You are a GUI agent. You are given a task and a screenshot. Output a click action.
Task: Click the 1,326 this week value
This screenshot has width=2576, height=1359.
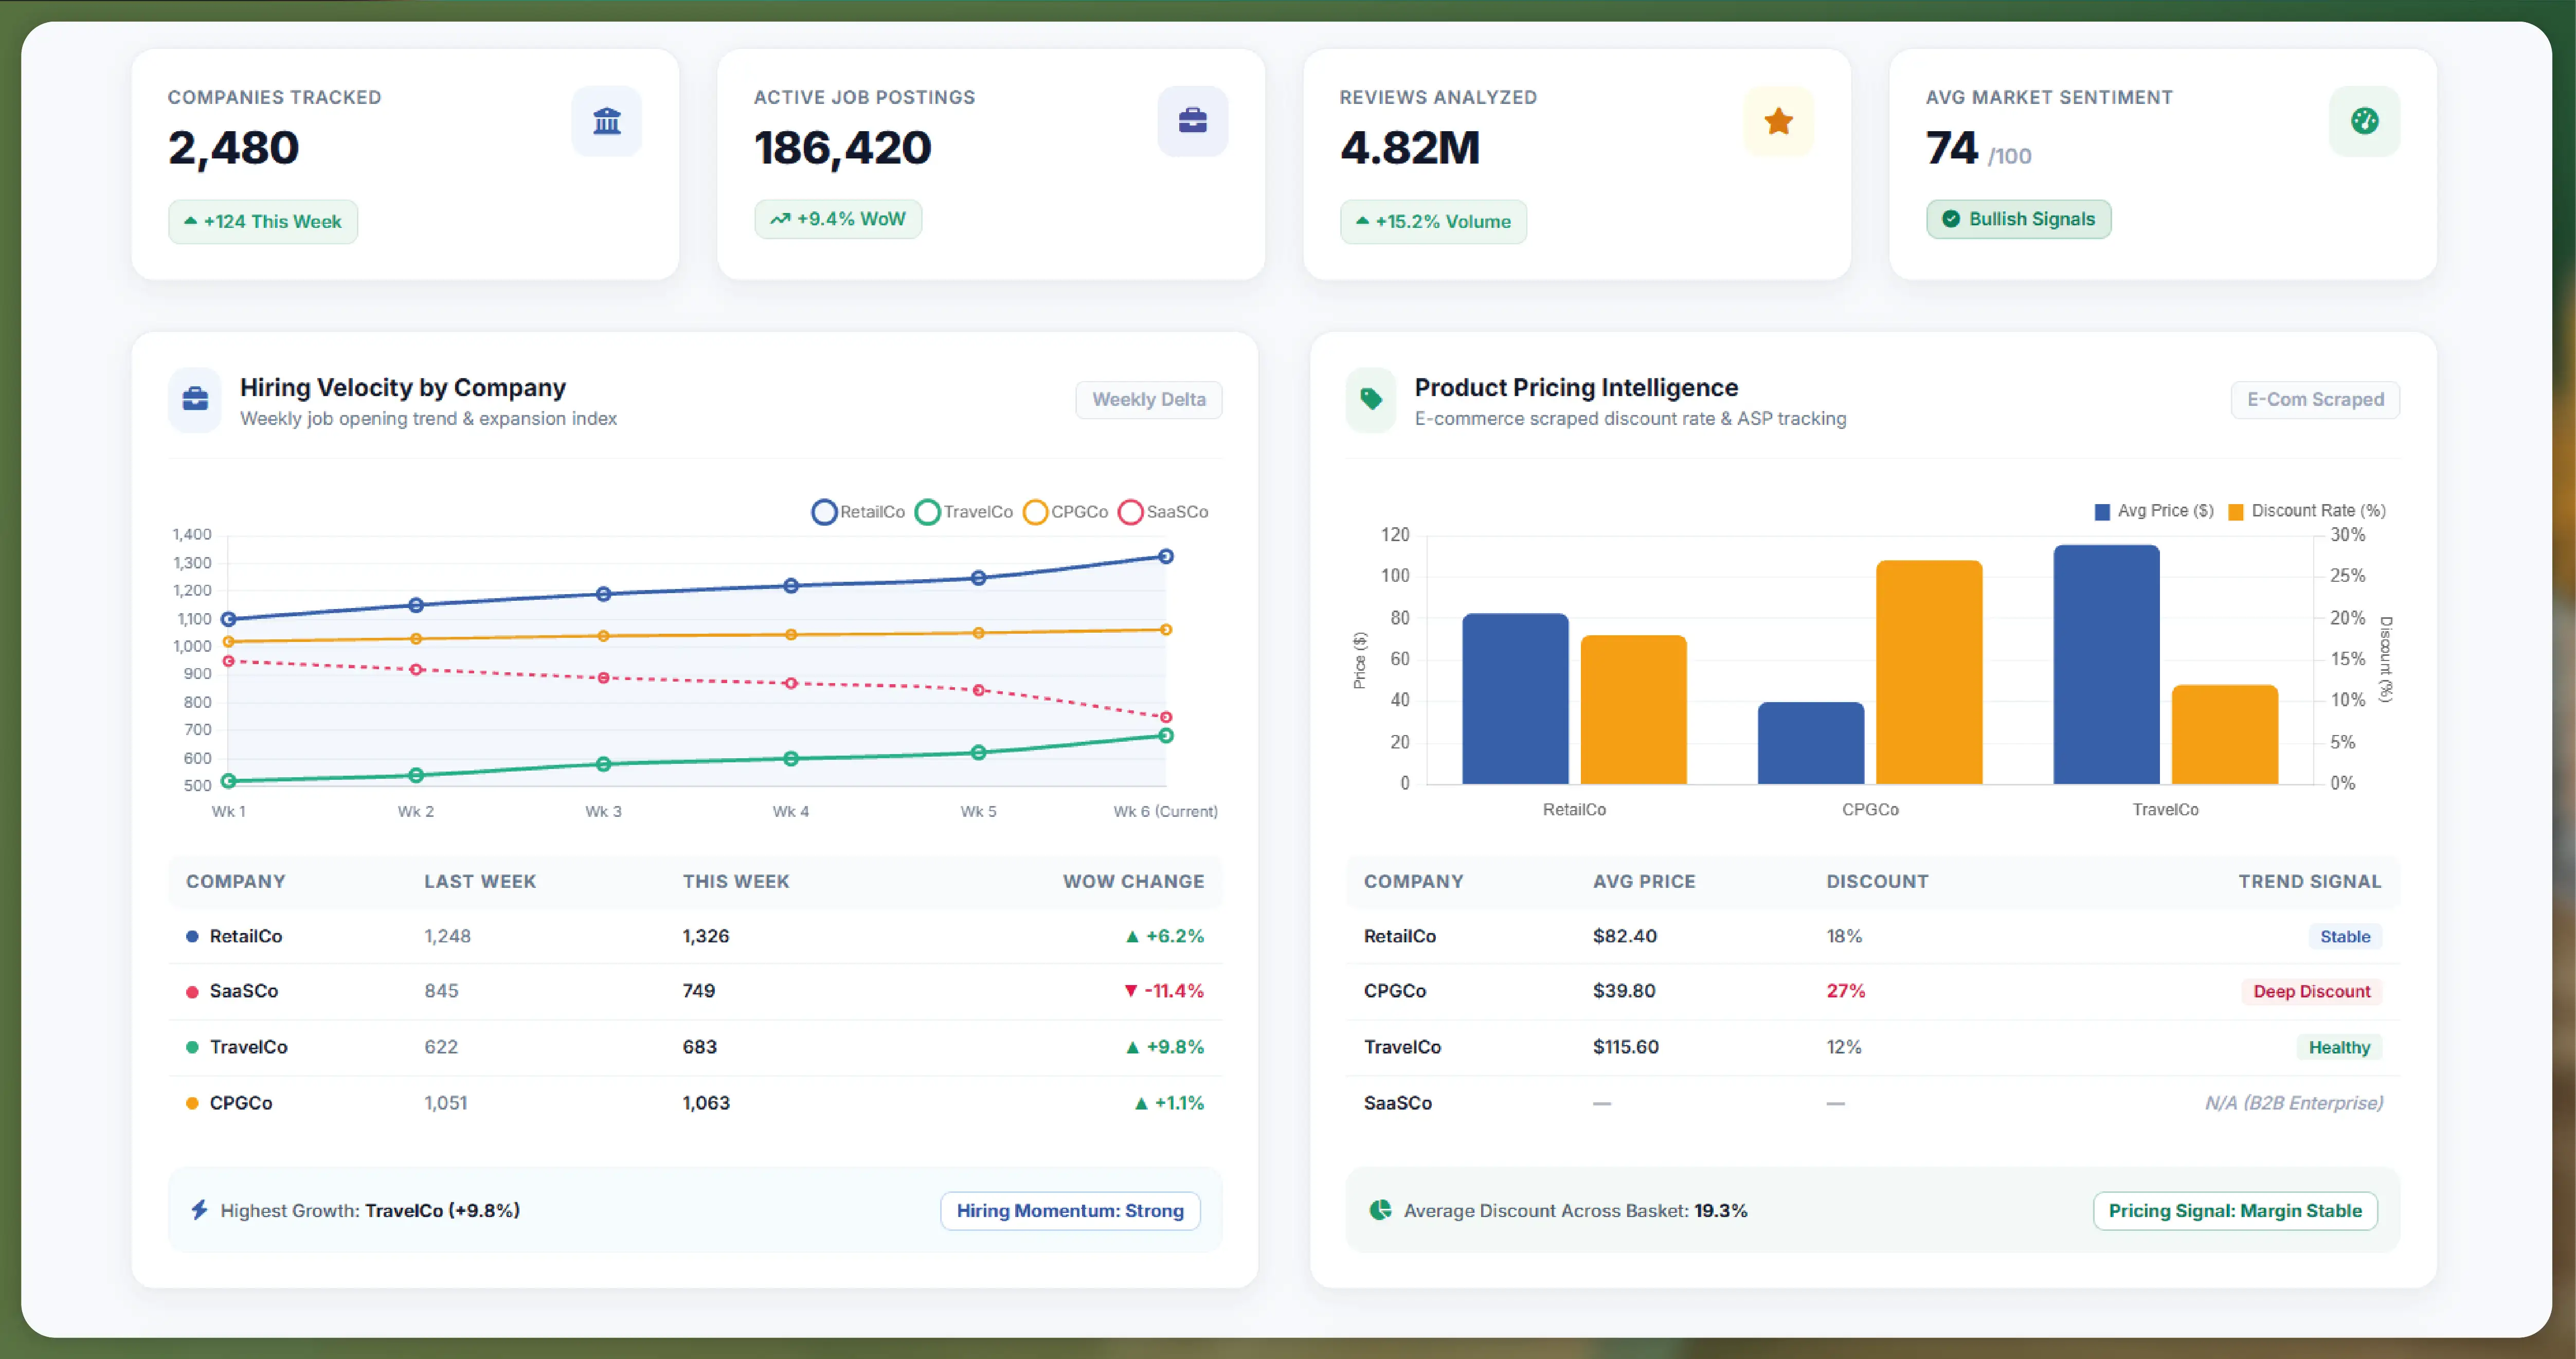point(706,936)
